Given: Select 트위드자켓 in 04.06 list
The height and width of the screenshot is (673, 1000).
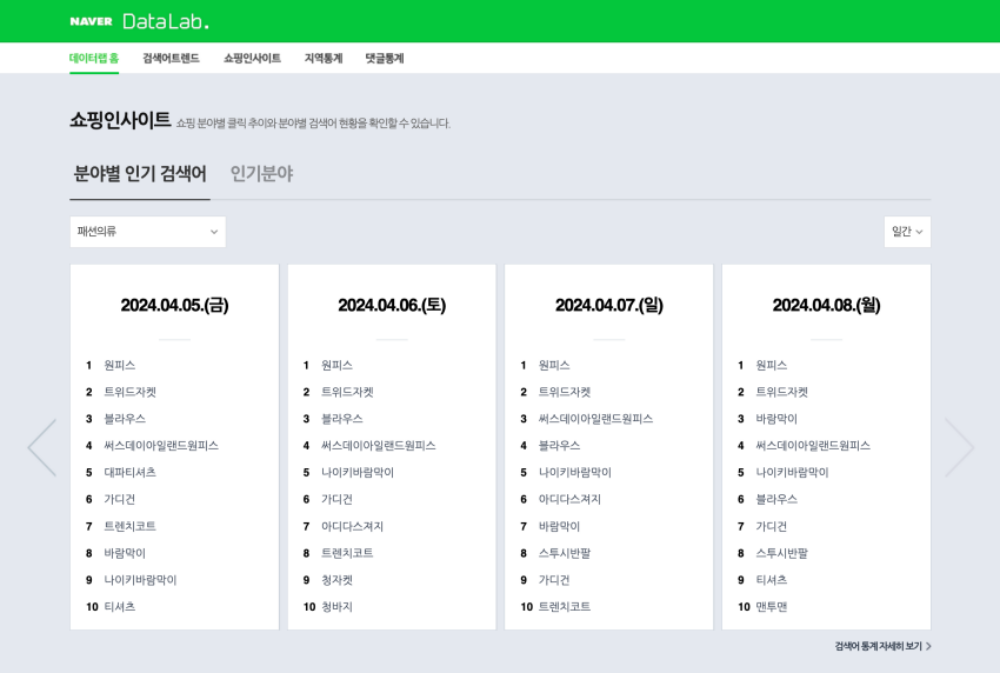Looking at the screenshot, I should pyautogui.click(x=347, y=392).
